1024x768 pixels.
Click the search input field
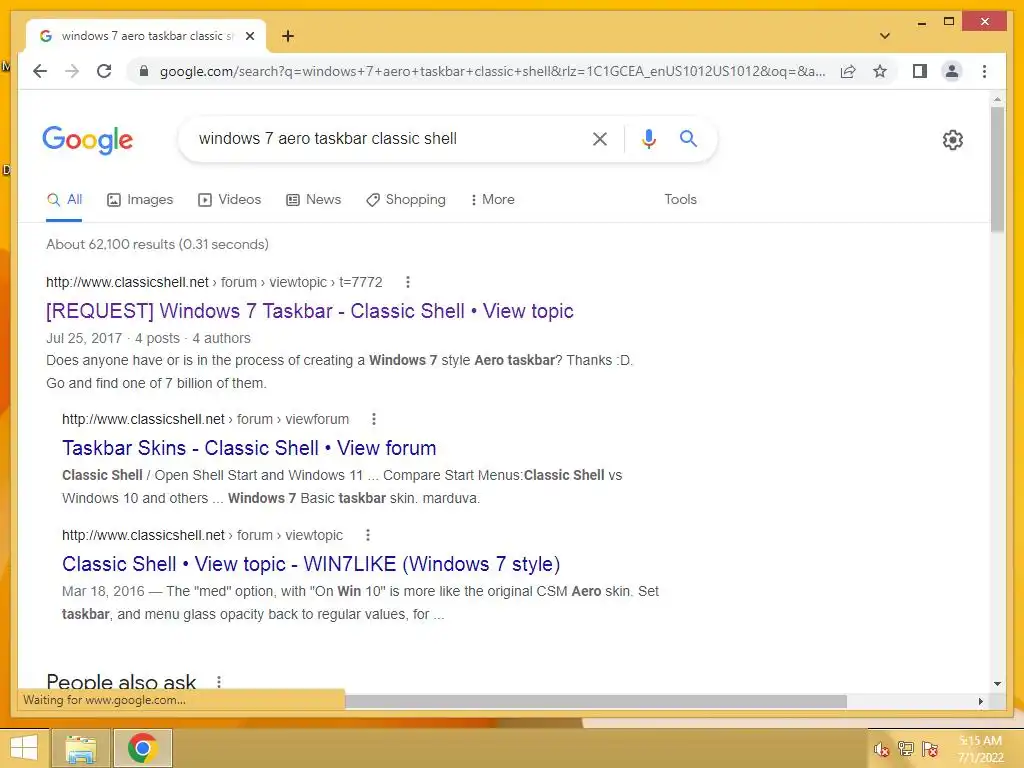click(385, 138)
